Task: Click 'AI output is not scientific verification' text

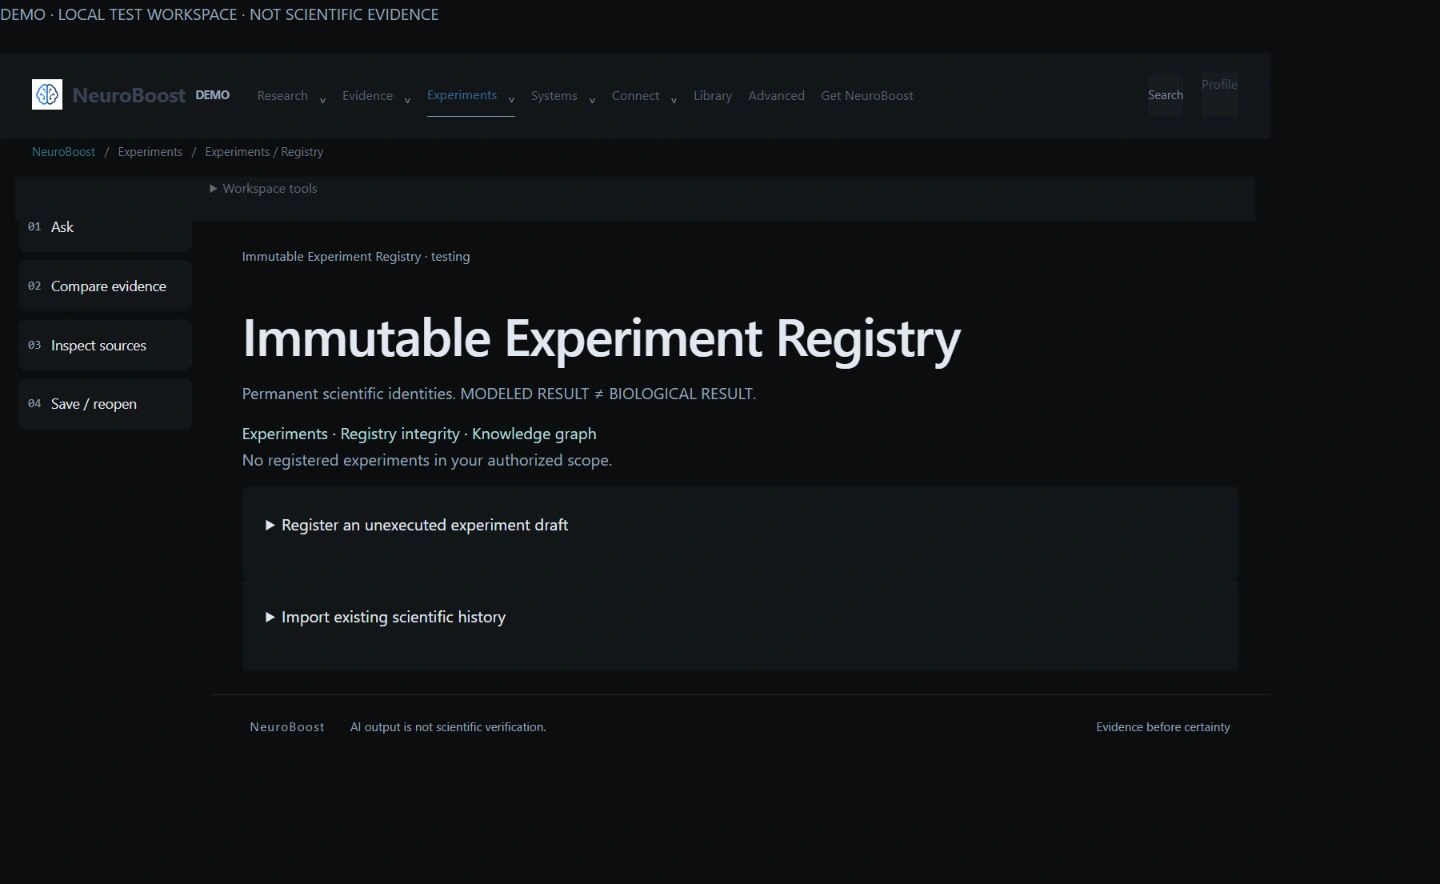Action: click(448, 727)
